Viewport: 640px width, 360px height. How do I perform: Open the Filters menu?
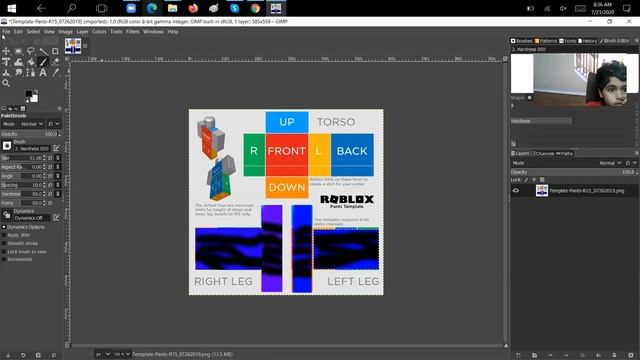(x=132, y=31)
